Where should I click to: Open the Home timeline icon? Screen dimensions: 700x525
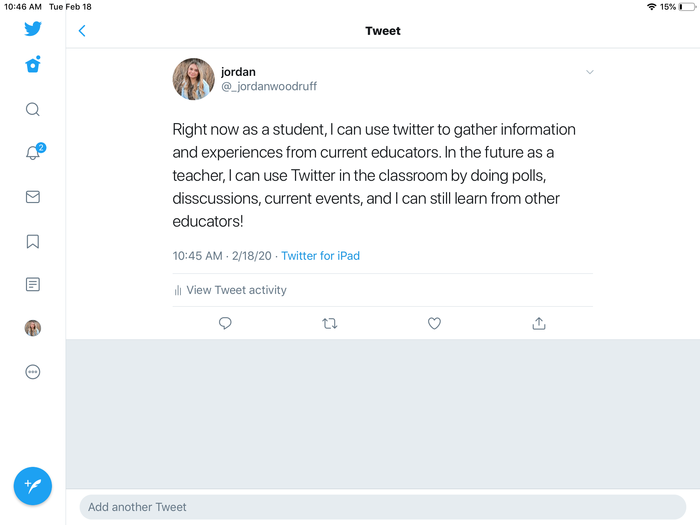pos(33,65)
